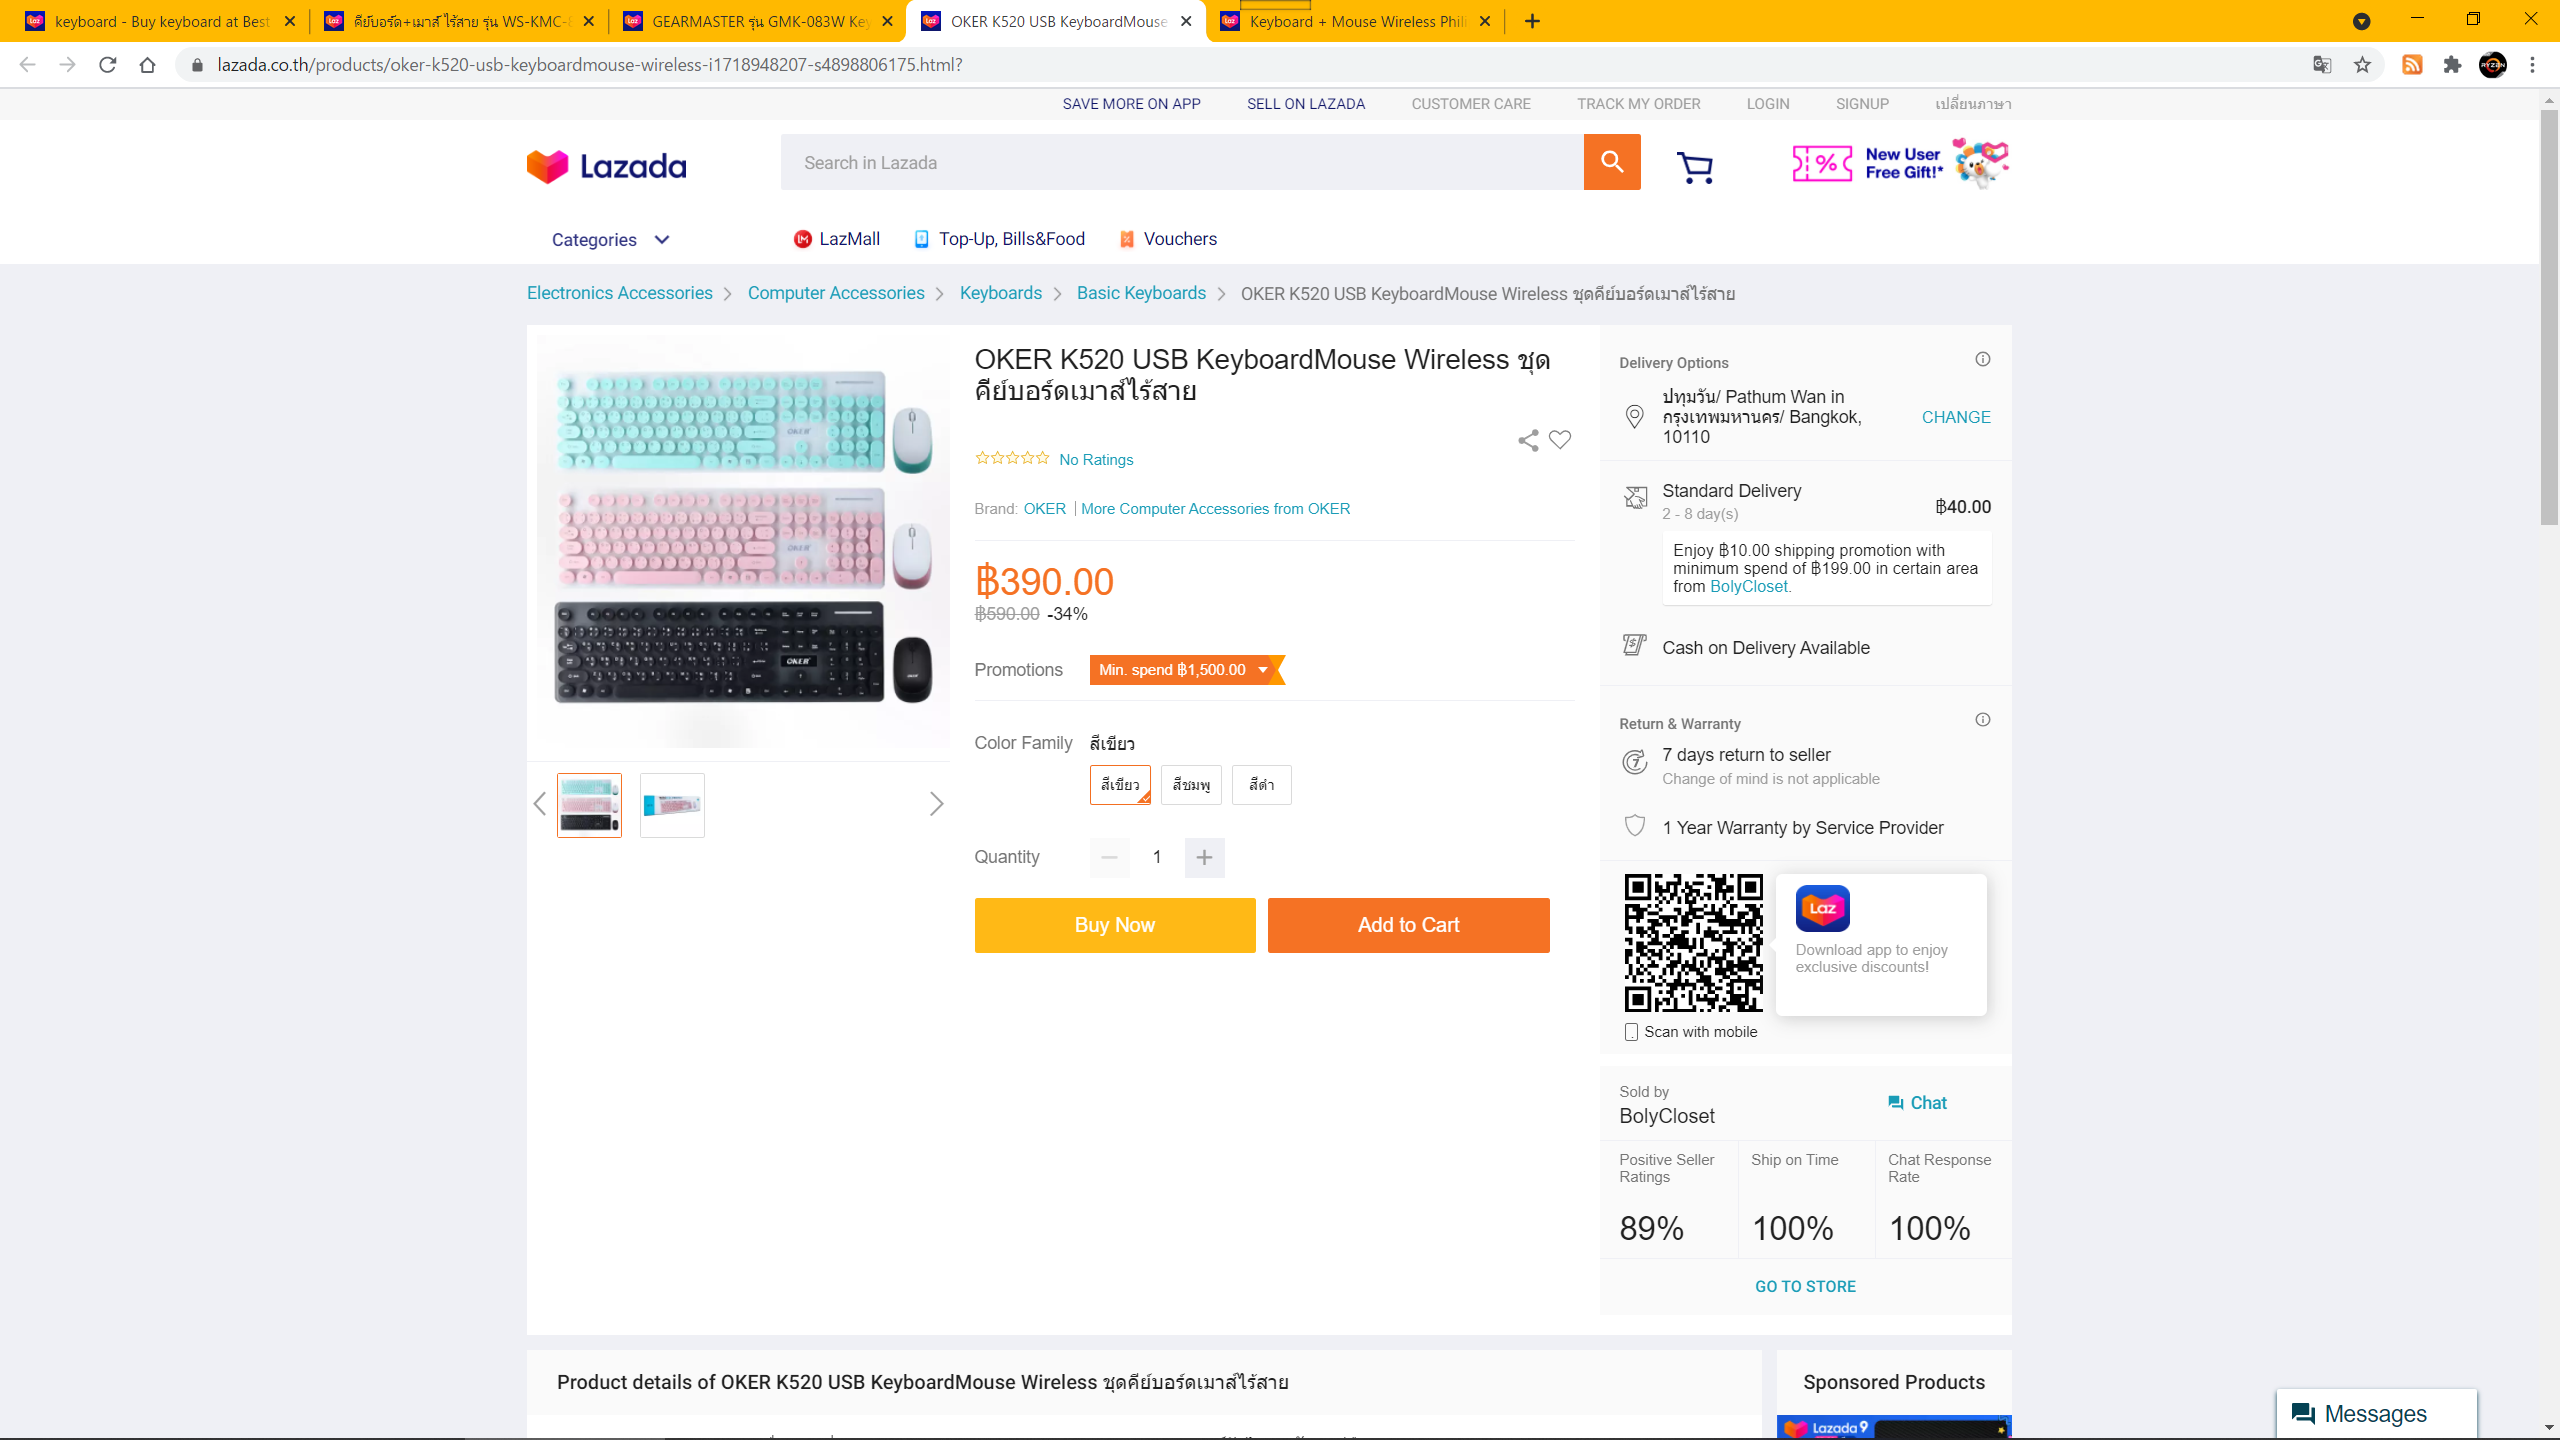Click the delivery location pin icon
2560x1440 pixels.
point(1635,416)
